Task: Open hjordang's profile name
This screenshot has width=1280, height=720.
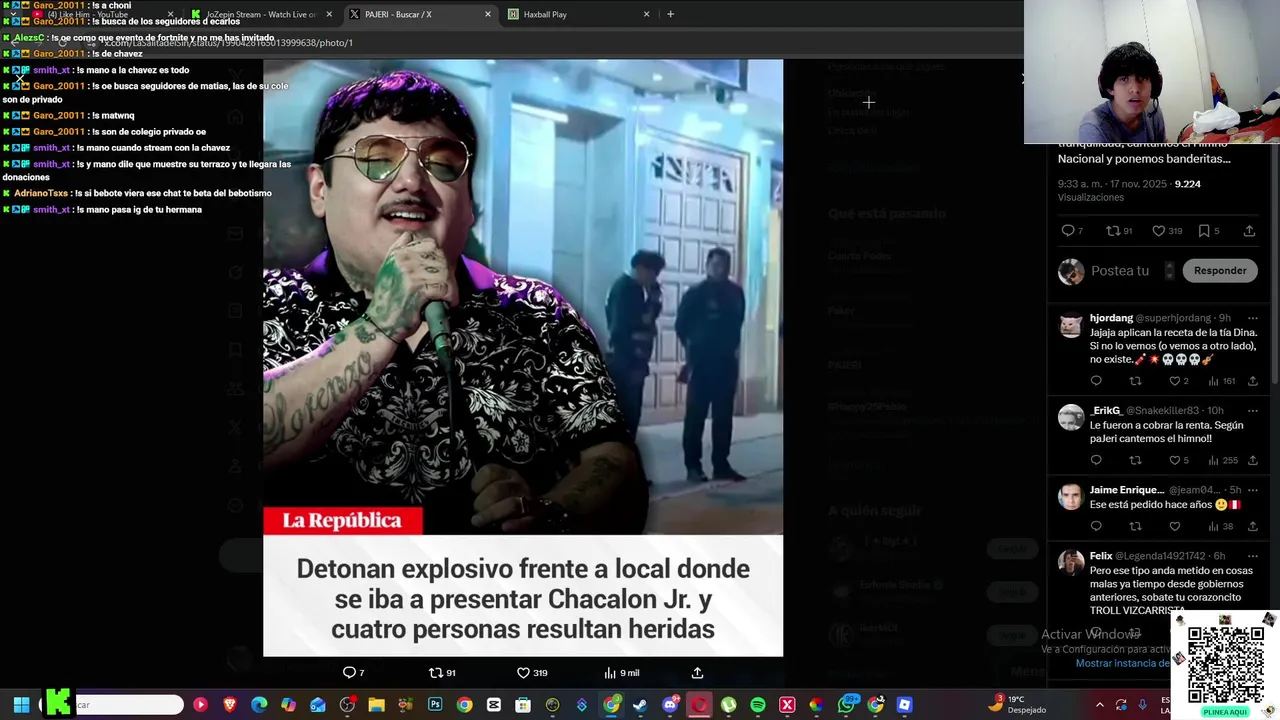Action: pyautogui.click(x=1111, y=318)
